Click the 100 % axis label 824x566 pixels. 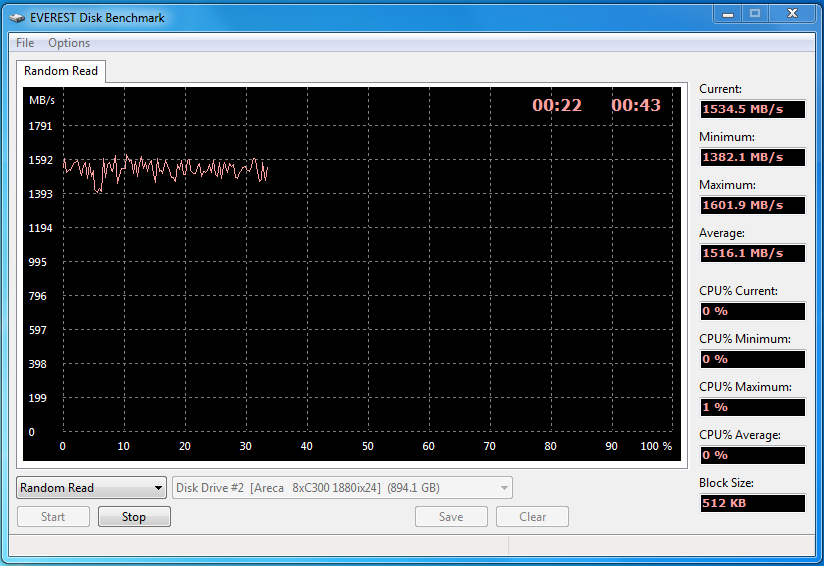[656, 446]
